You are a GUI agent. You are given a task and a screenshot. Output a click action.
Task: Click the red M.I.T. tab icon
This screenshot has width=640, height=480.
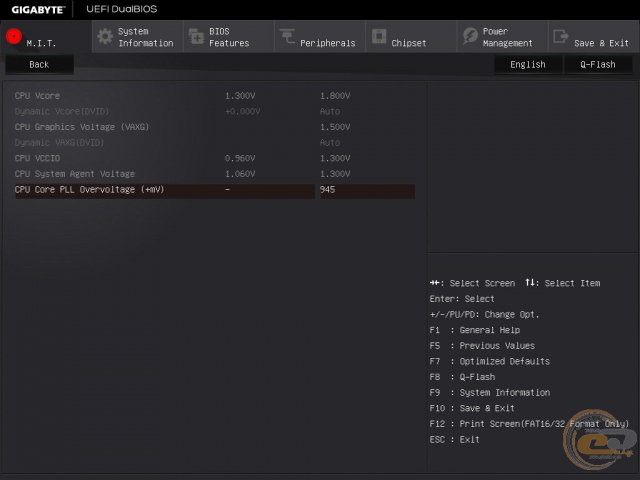click(13, 37)
